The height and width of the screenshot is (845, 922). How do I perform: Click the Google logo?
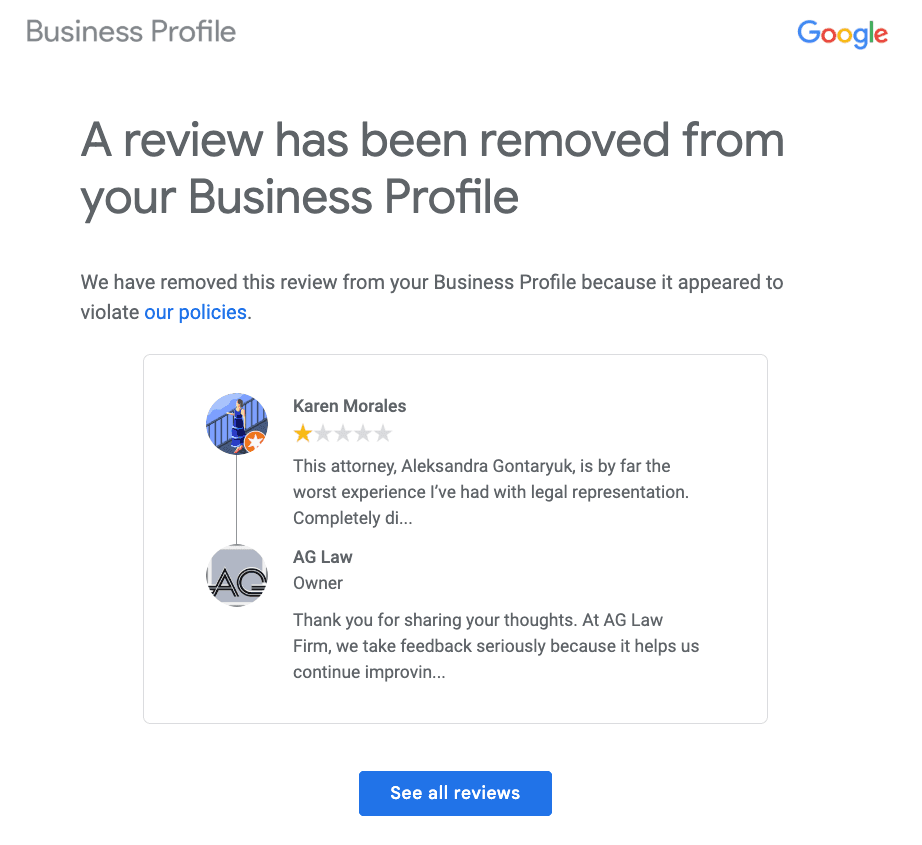pyautogui.click(x=842, y=34)
